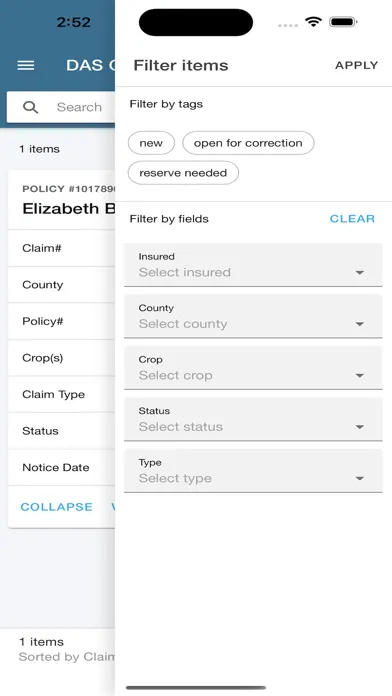Clear the field filters
This screenshot has width=392, height=696.
click(352, 218)
